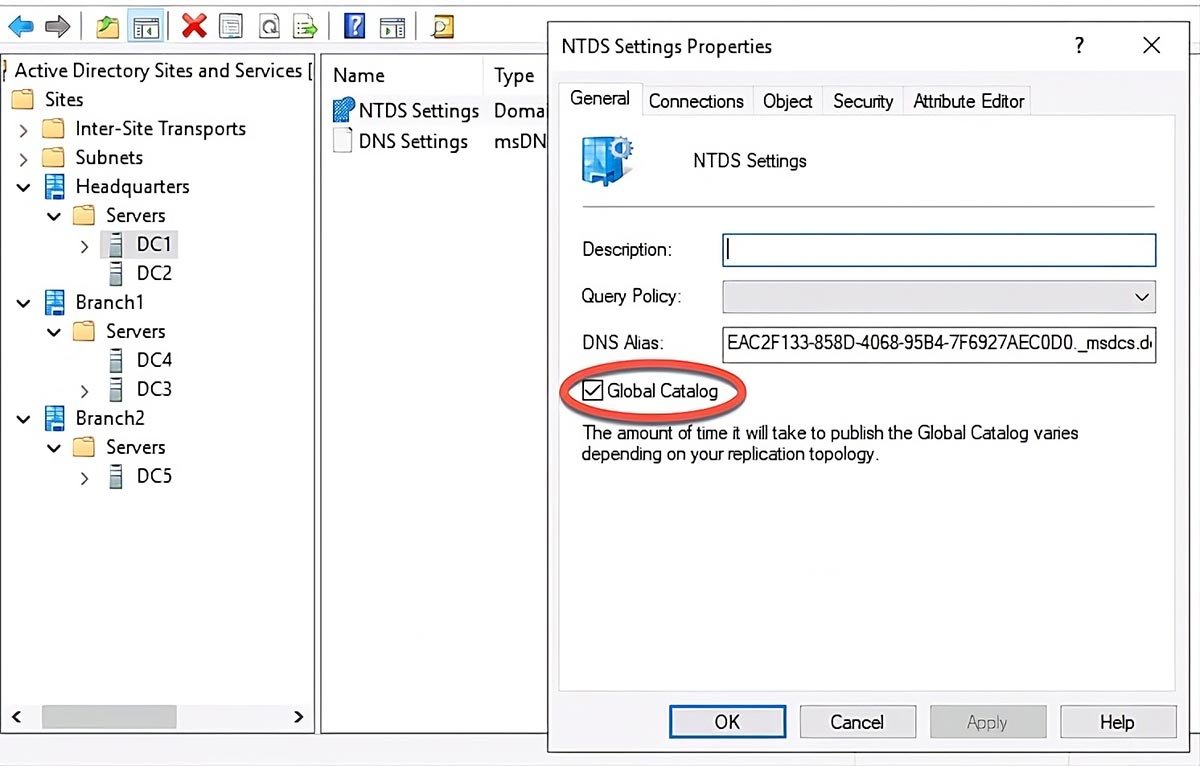The image size is (1200, 766).
Task: Click the OK button
Action: click(x=727, y=721)
